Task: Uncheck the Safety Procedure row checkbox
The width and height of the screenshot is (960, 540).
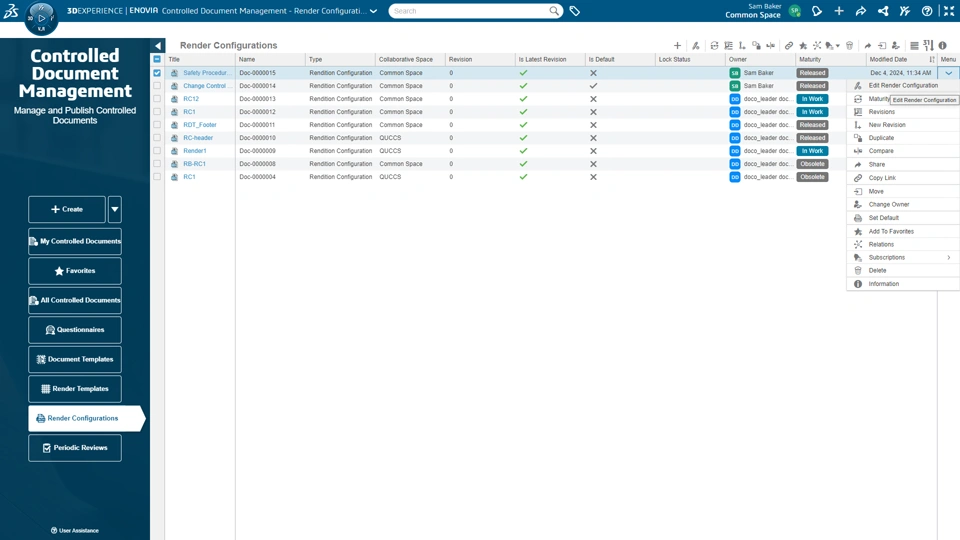Action: (x=157, y=73)
